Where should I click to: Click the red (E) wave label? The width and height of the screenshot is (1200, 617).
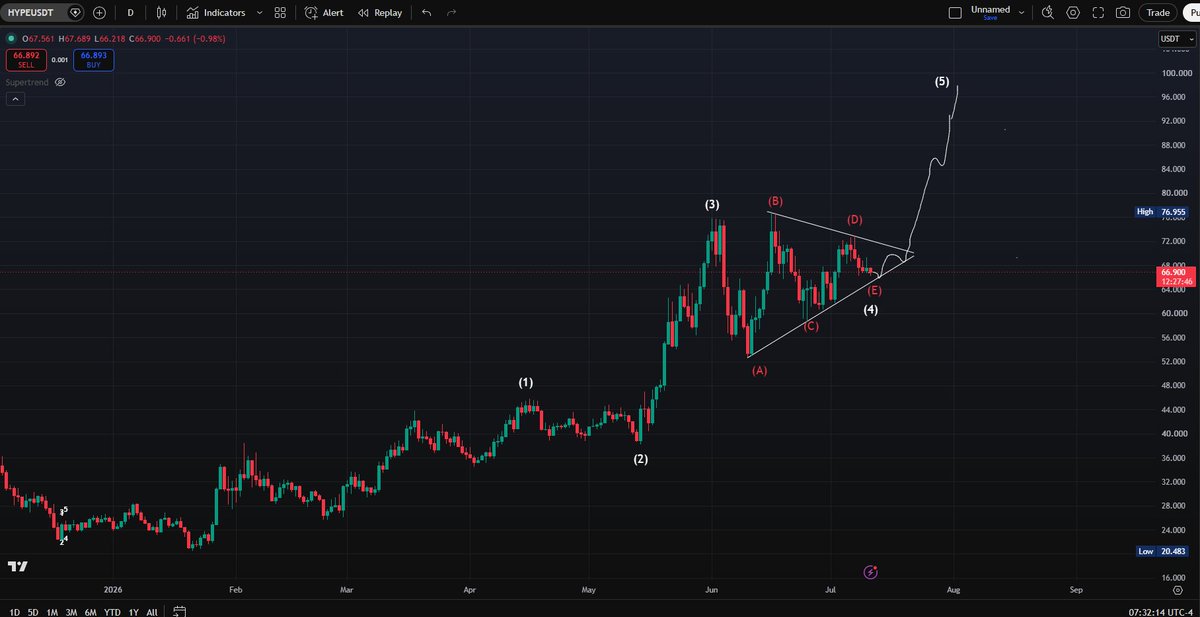point(875,290)
